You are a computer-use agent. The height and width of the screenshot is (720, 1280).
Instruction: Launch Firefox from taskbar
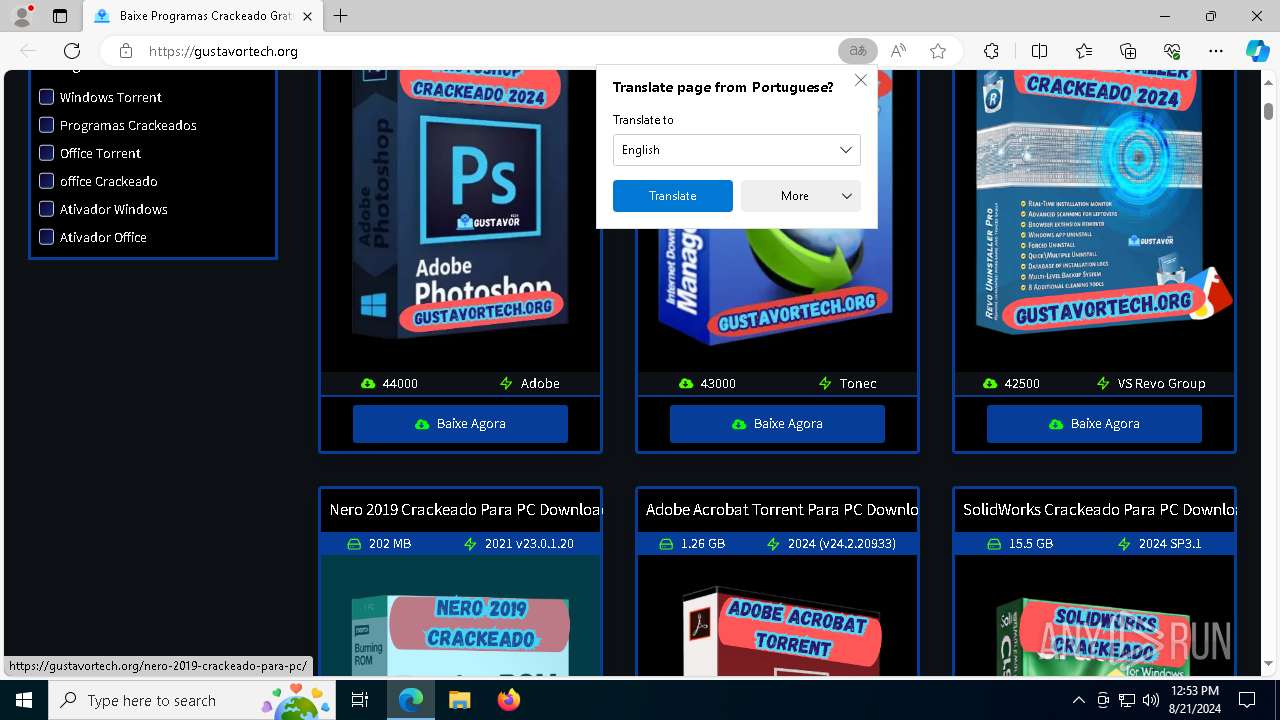pyautogui.click(x=508, y=700)
